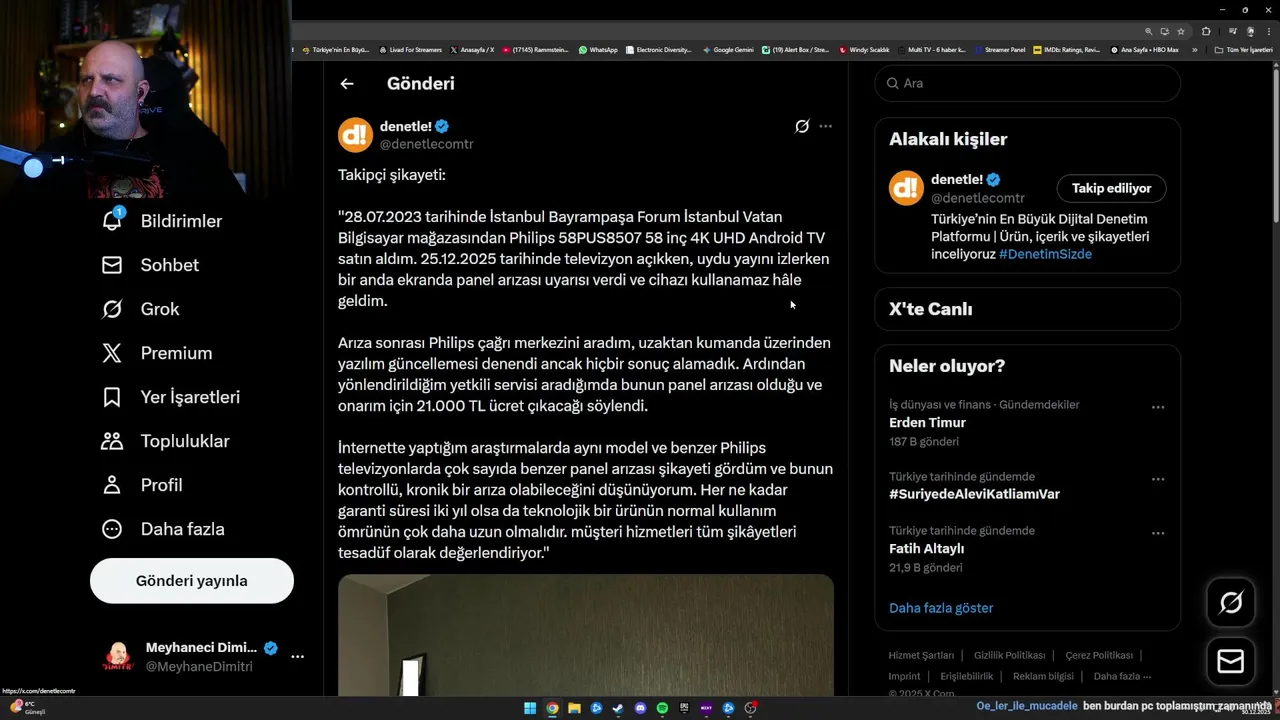1280x720 pixels.
Task: Open Spotify from the taskbar
Action: 662,708
